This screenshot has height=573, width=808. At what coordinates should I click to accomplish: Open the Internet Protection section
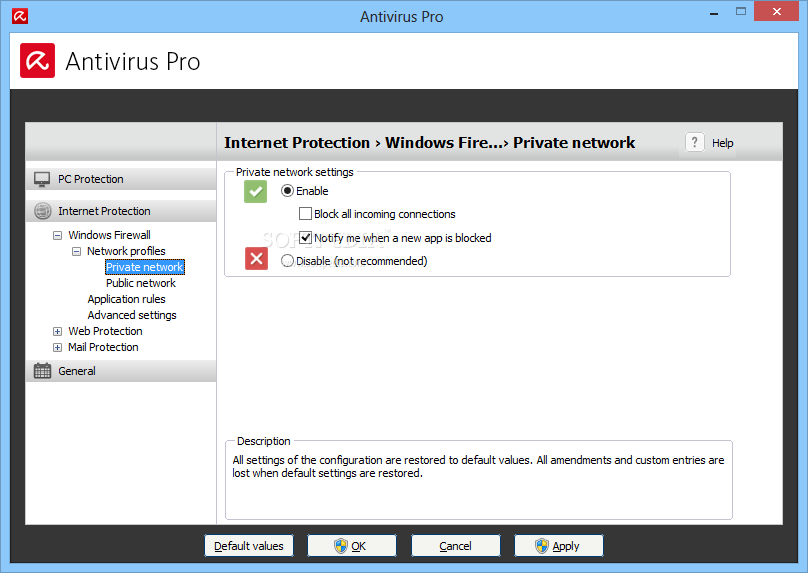click(121, 211)
